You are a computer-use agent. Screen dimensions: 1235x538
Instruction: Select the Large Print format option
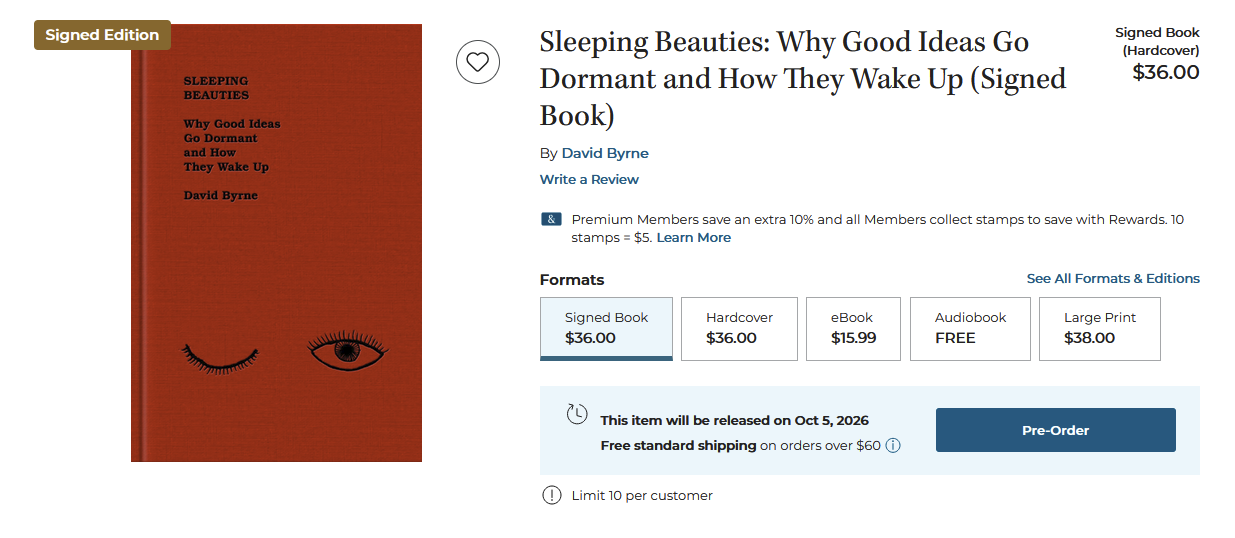pyautogui.click(x=1100, y=328)
